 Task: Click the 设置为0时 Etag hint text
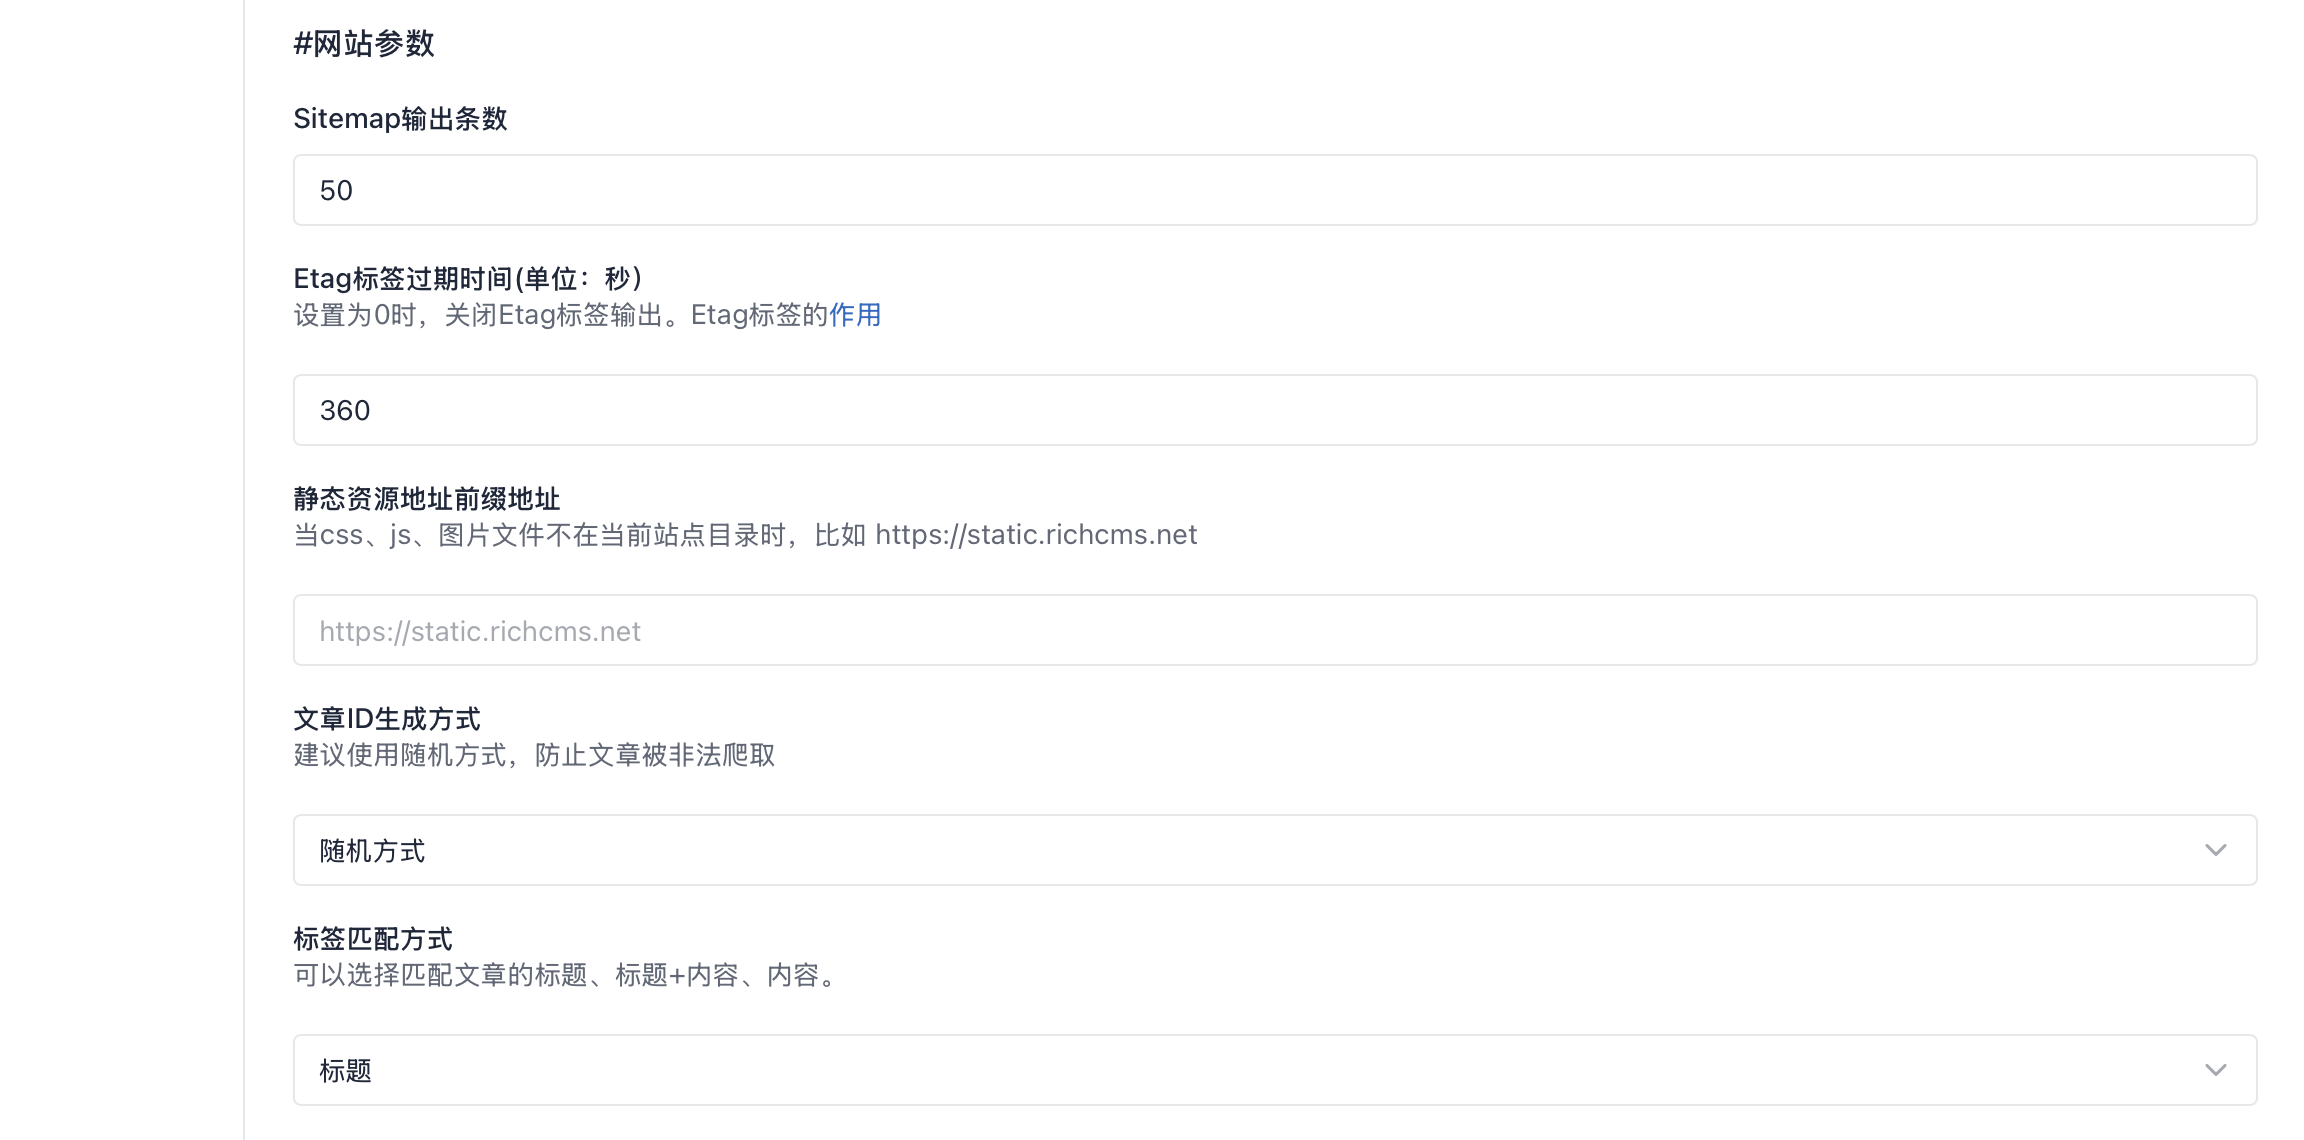560,315
